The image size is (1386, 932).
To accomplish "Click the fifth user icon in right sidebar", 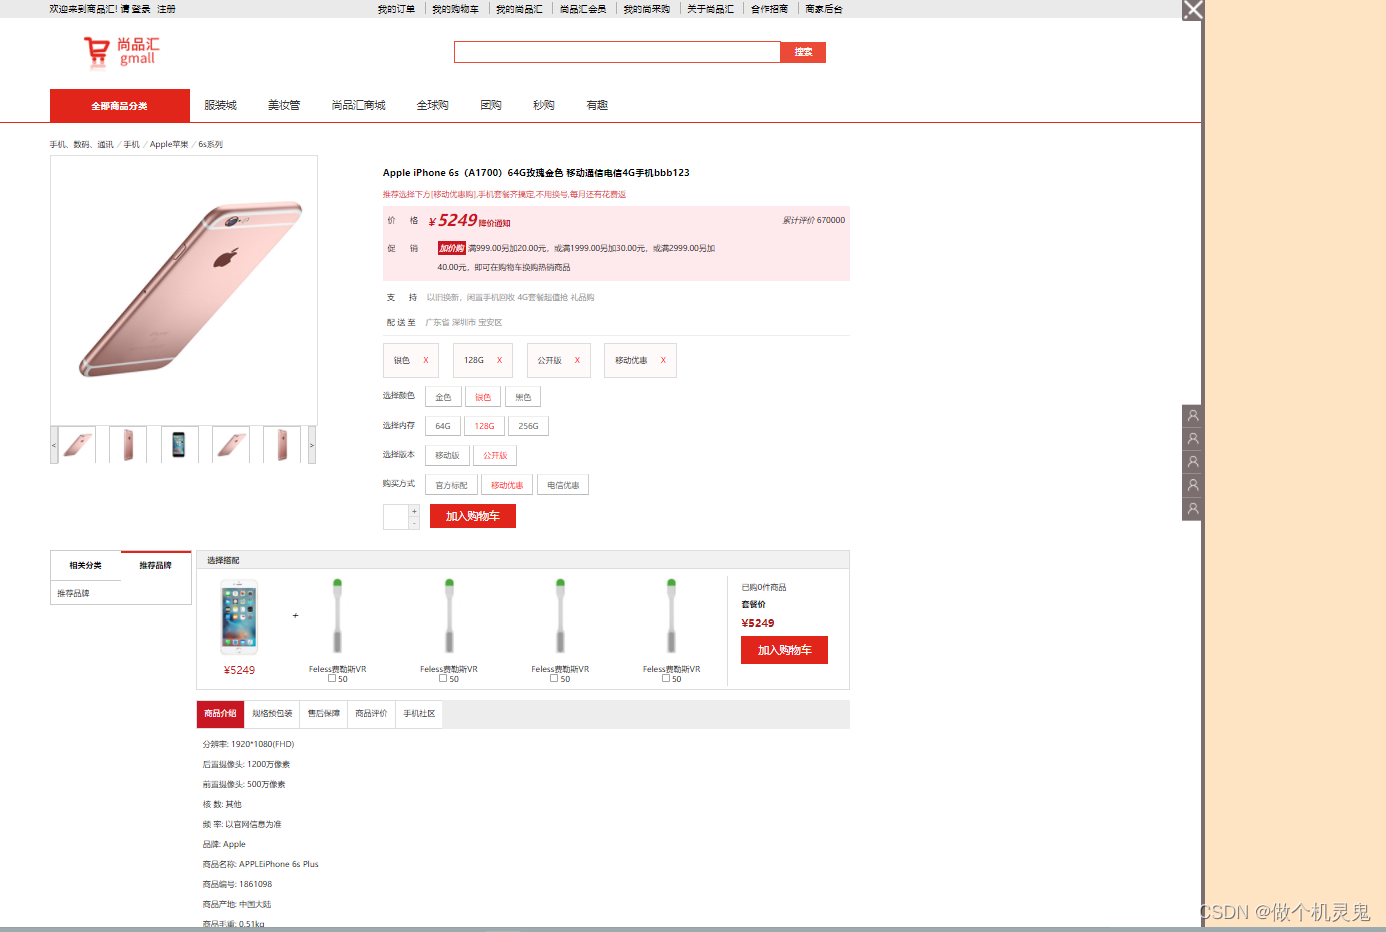I will [x=1192, y=509].
